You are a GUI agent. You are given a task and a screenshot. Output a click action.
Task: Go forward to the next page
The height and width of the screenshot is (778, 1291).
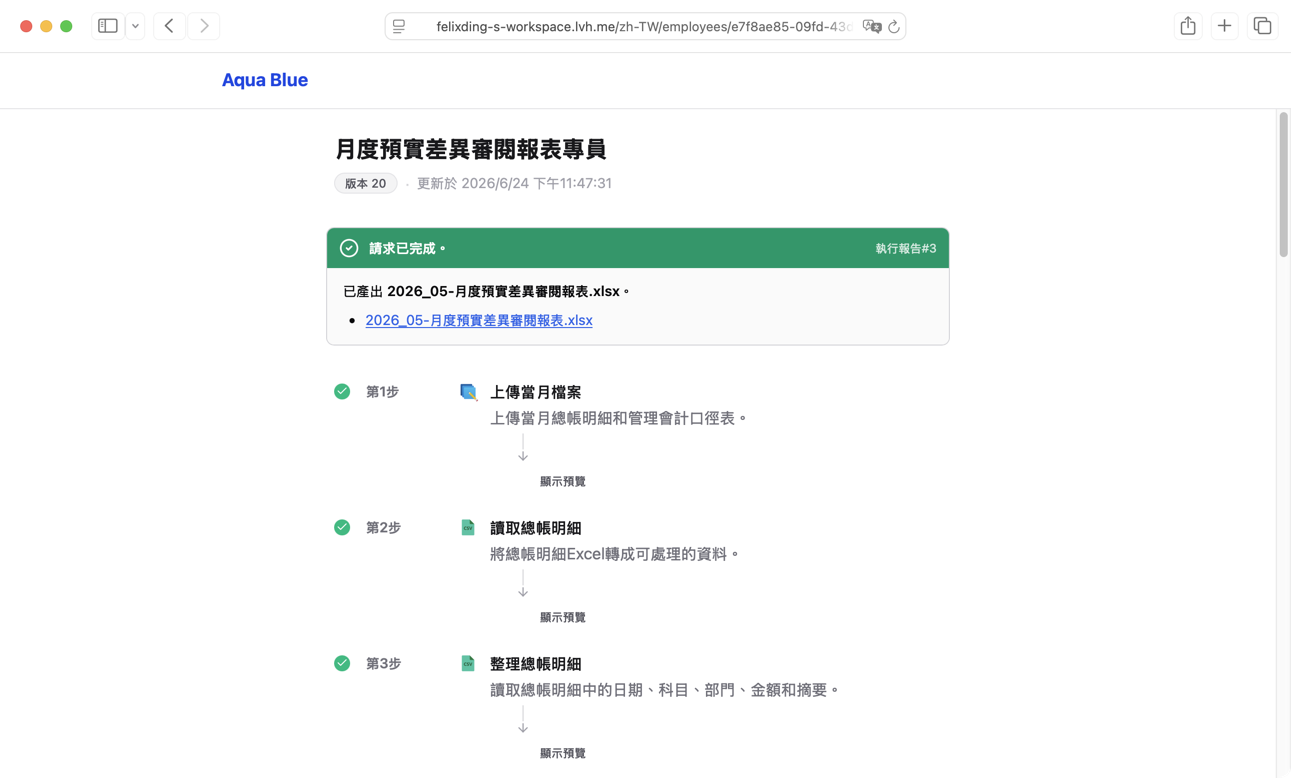204,26
